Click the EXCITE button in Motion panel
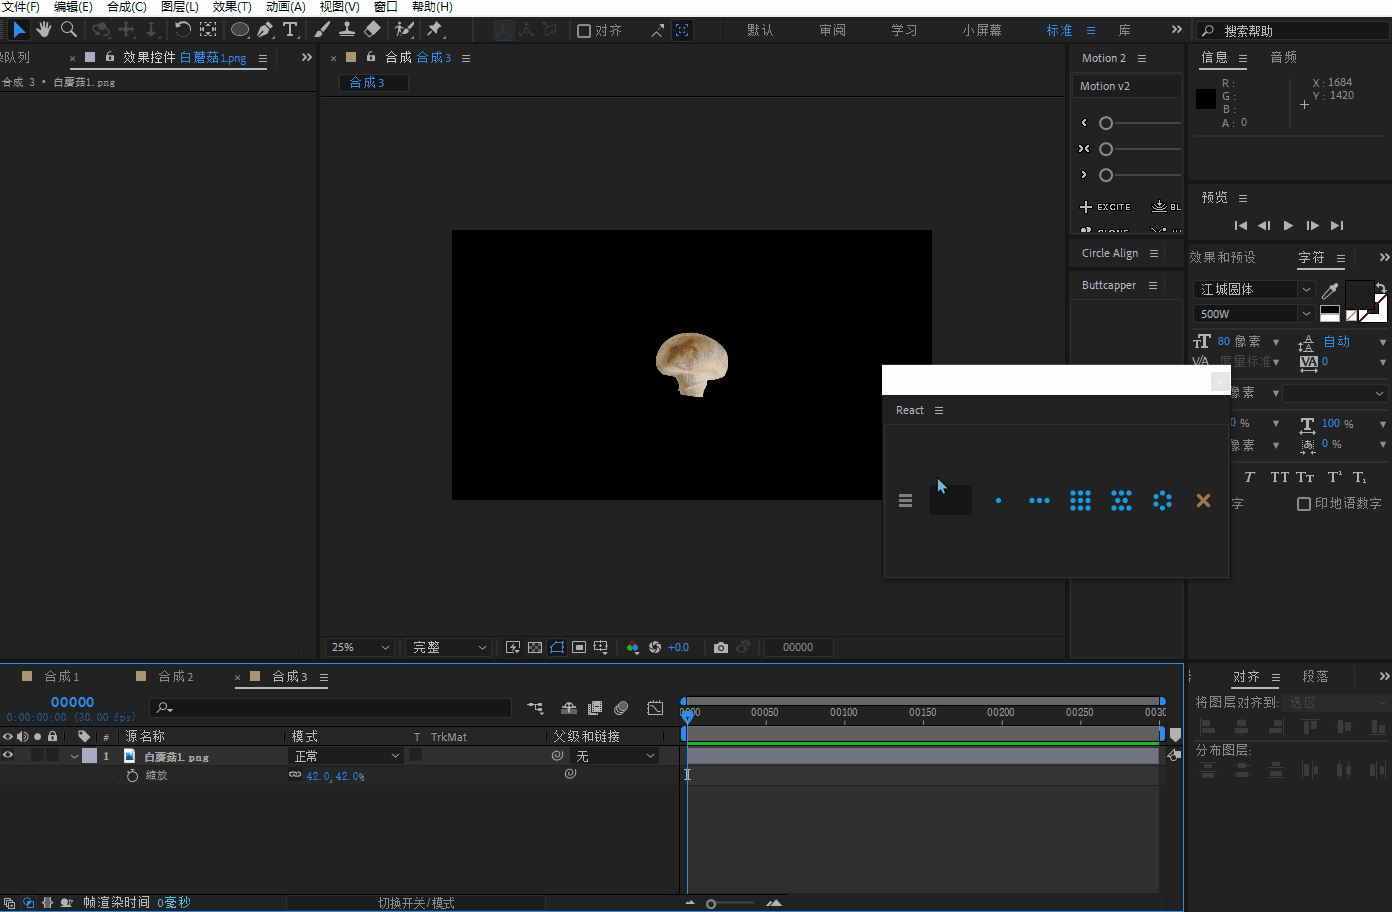Screen dimensions: 1392x912 pyautogui.click(x=1106, y=207)
